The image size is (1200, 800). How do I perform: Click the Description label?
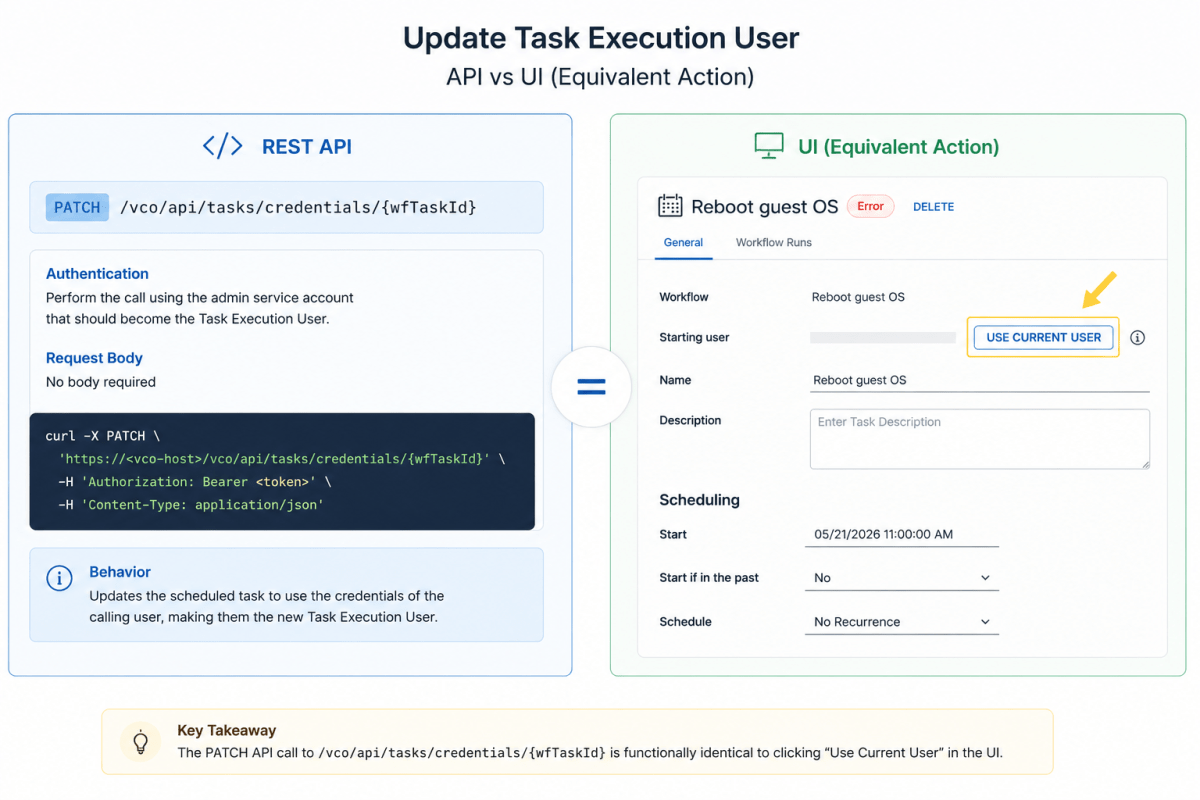[690, 420]
